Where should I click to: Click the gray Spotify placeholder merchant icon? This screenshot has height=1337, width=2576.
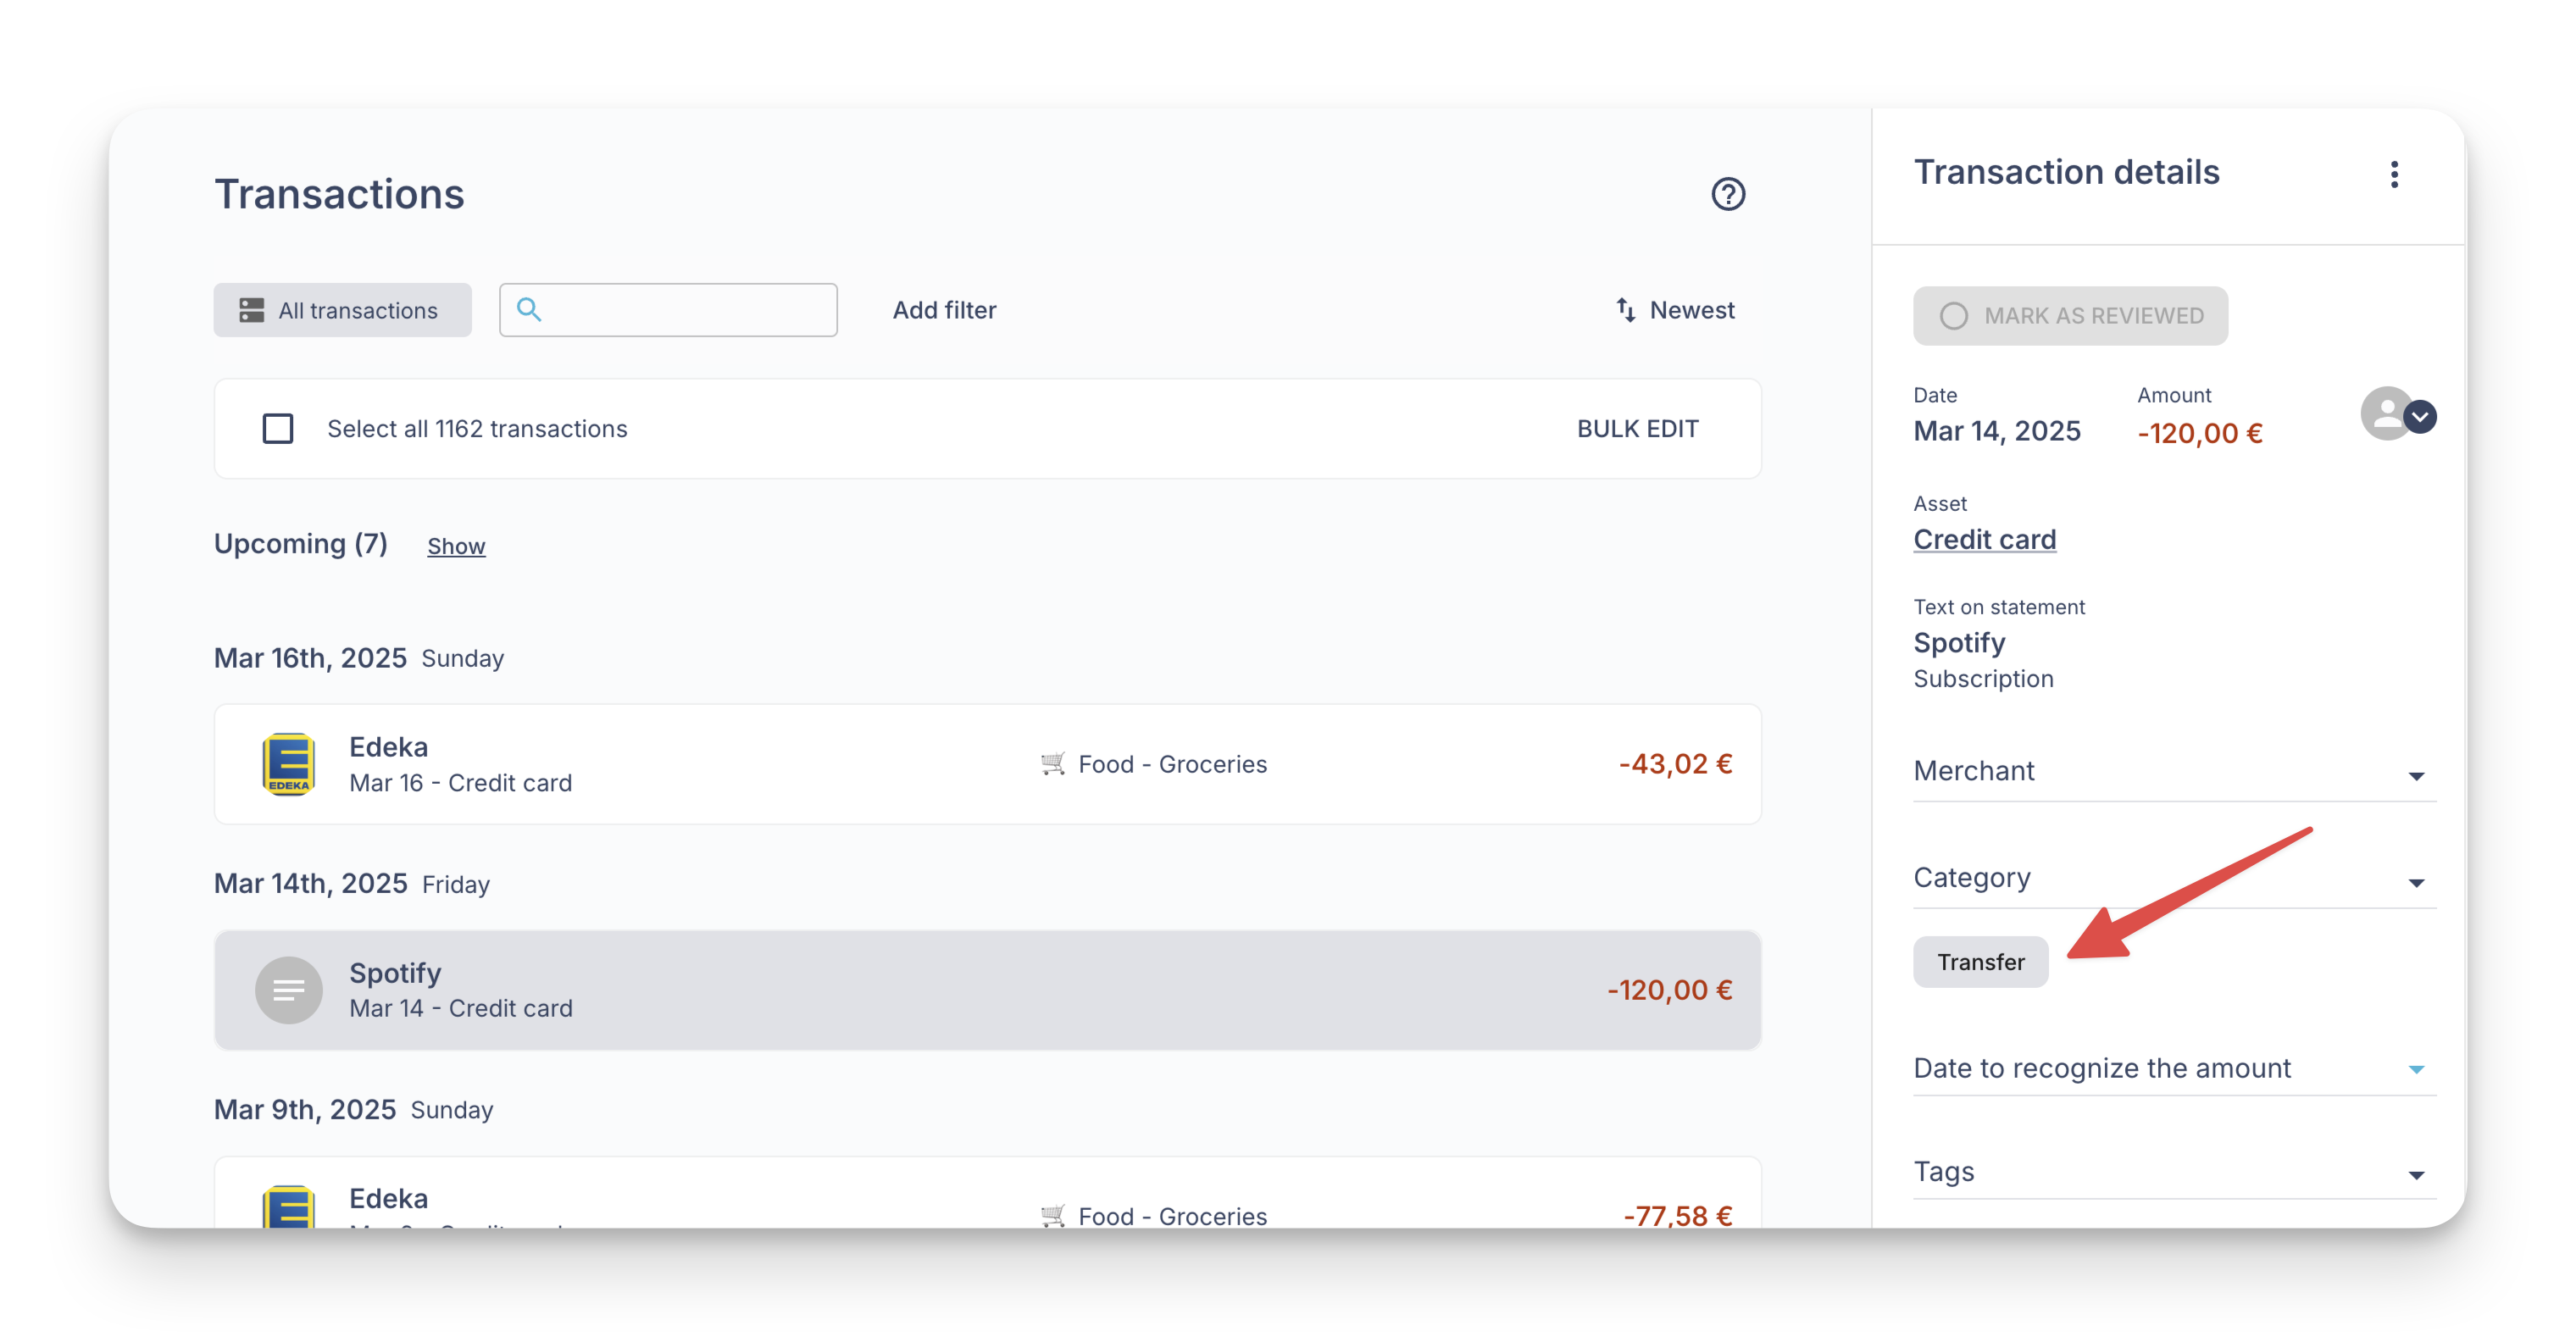(x=288, y=990)
